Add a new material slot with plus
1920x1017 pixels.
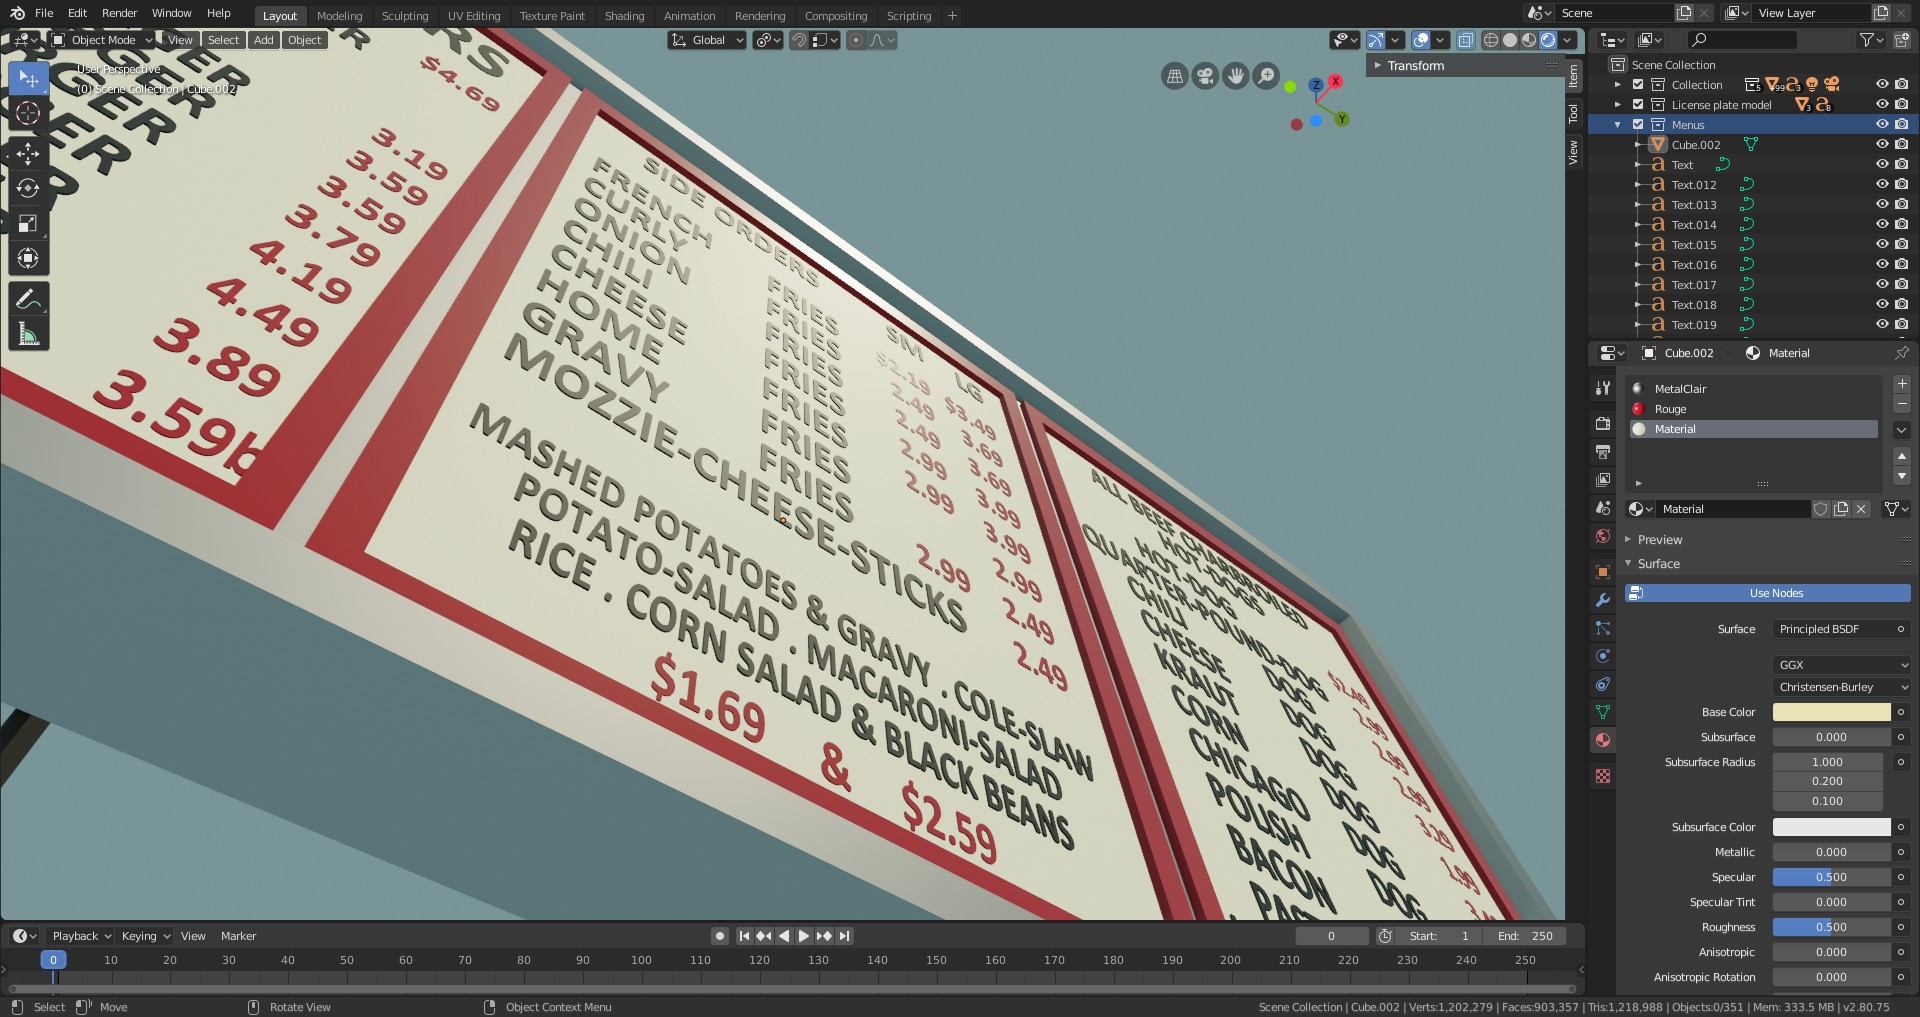click(1902, 384)
